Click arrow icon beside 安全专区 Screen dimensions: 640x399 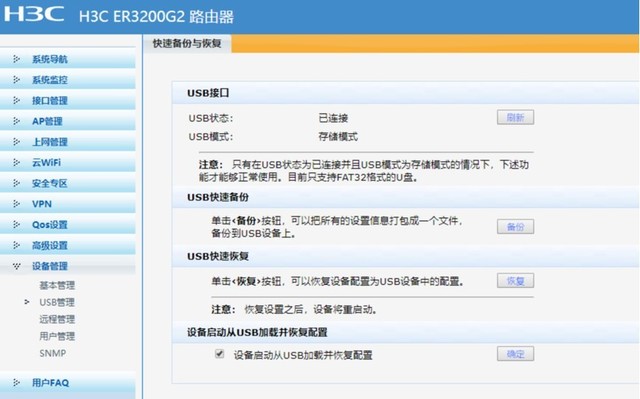point(16,183)
